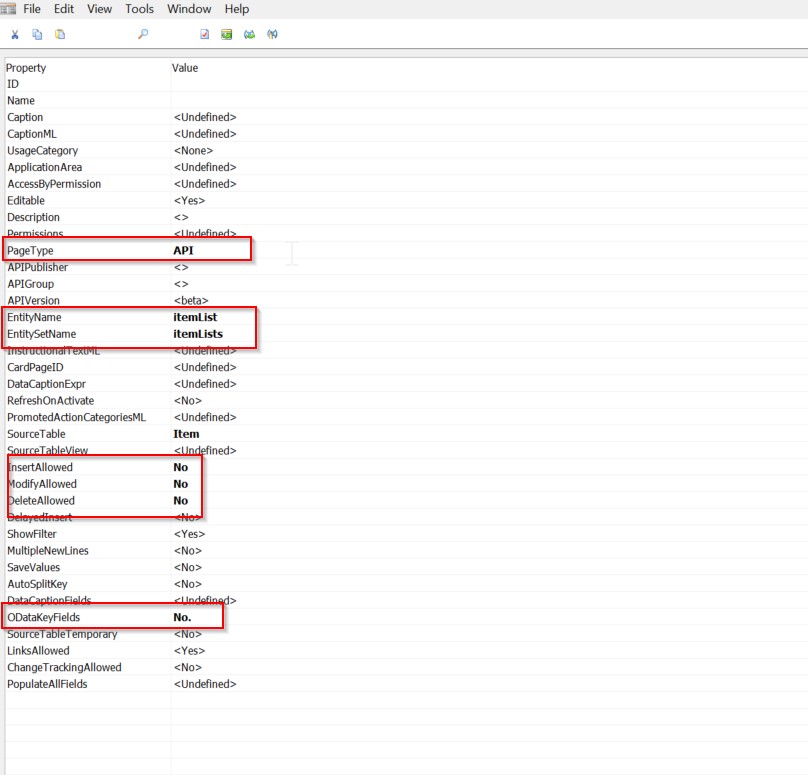Toggle the ModifyAllowed value No

pos(181,484)
